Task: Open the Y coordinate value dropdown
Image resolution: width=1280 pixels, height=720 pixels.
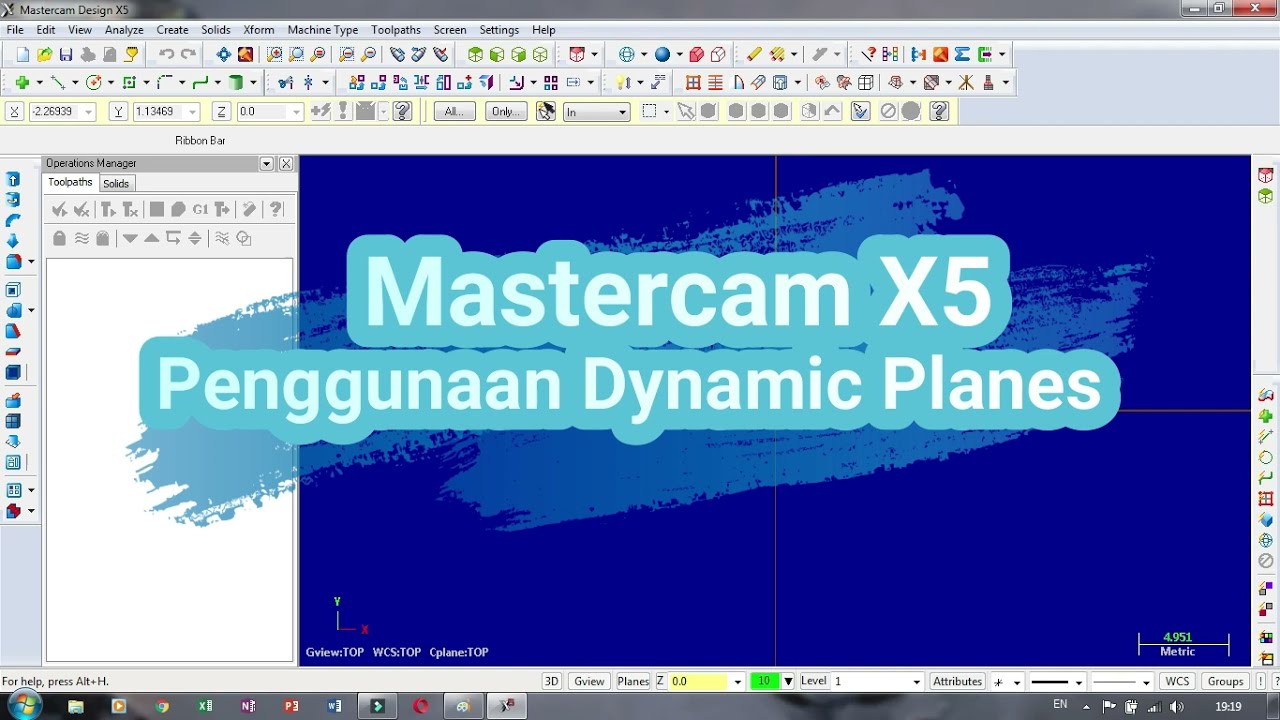Action: coord(193,112)
